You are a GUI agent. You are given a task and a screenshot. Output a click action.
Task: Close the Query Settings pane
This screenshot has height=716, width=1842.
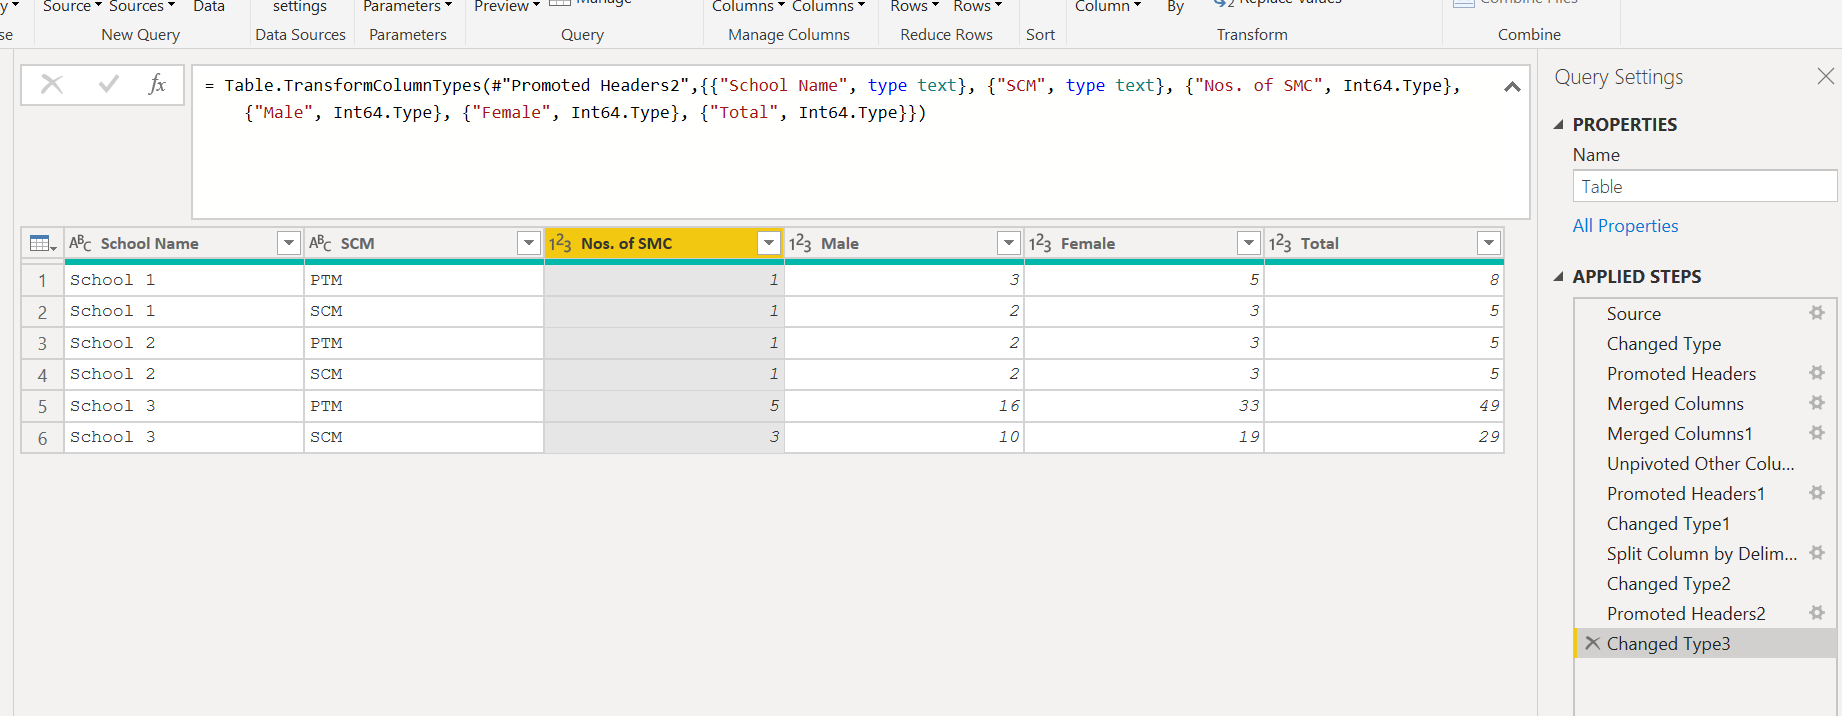click(x=1826, y=76)
